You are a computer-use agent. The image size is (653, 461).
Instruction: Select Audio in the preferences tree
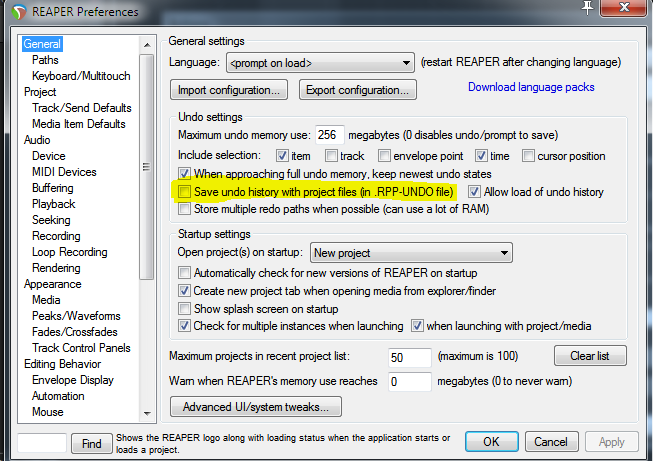[37, 140]
